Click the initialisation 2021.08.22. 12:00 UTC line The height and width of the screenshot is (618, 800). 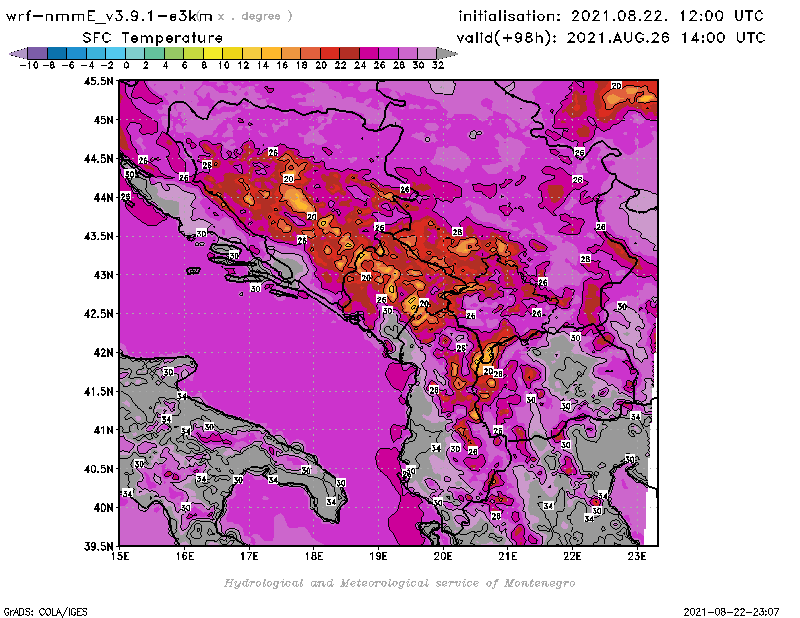click(x=611, y=16)
